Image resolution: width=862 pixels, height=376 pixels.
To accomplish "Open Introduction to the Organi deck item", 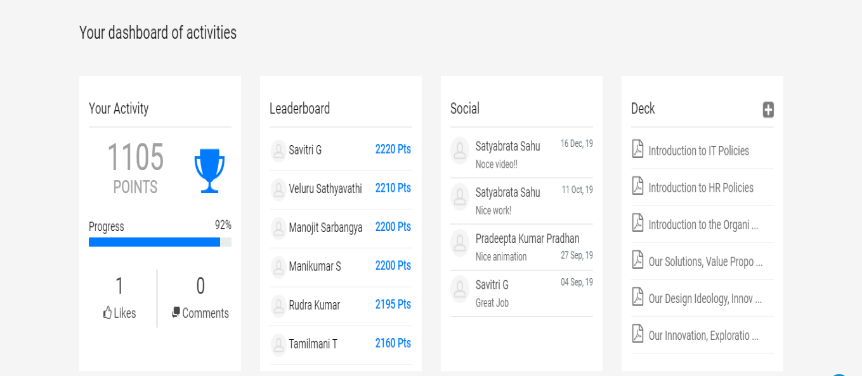I will (x=704, y=225).
